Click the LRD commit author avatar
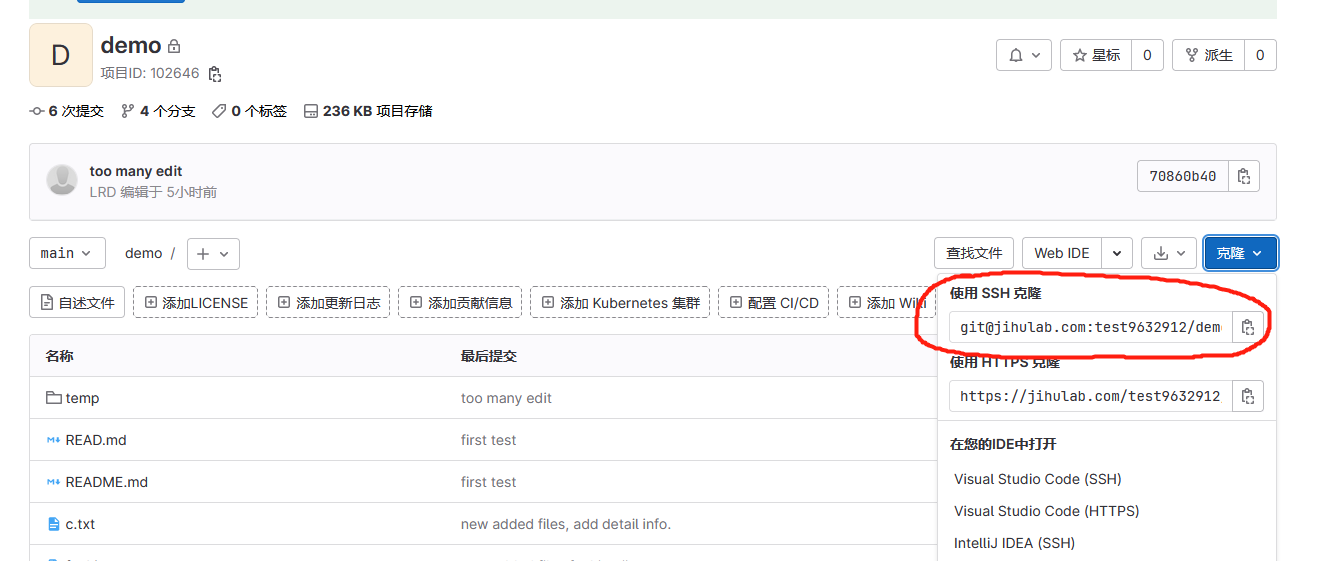The height and width of the screenshot is (561, 1322). (62, 180)
